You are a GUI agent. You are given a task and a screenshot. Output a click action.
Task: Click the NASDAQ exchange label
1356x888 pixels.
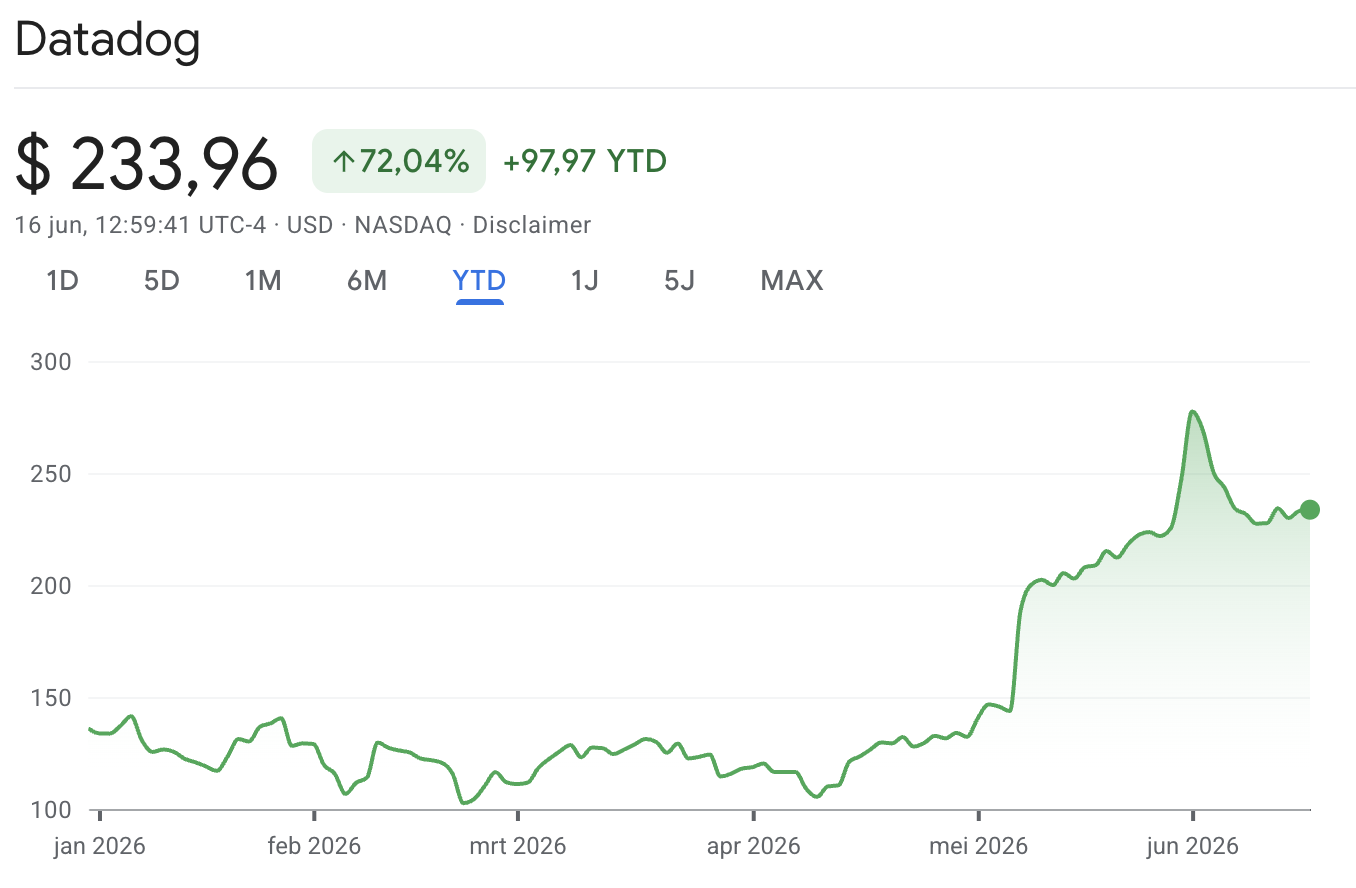[403, 225]
